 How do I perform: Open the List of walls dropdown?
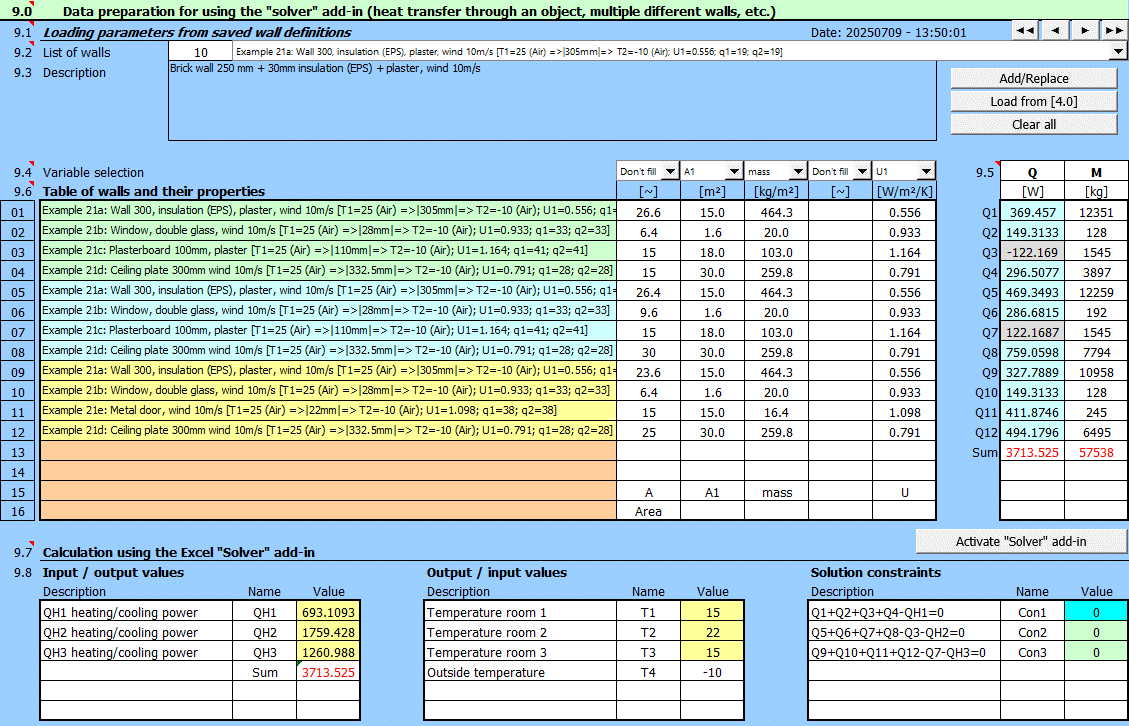coord(1118,51)
